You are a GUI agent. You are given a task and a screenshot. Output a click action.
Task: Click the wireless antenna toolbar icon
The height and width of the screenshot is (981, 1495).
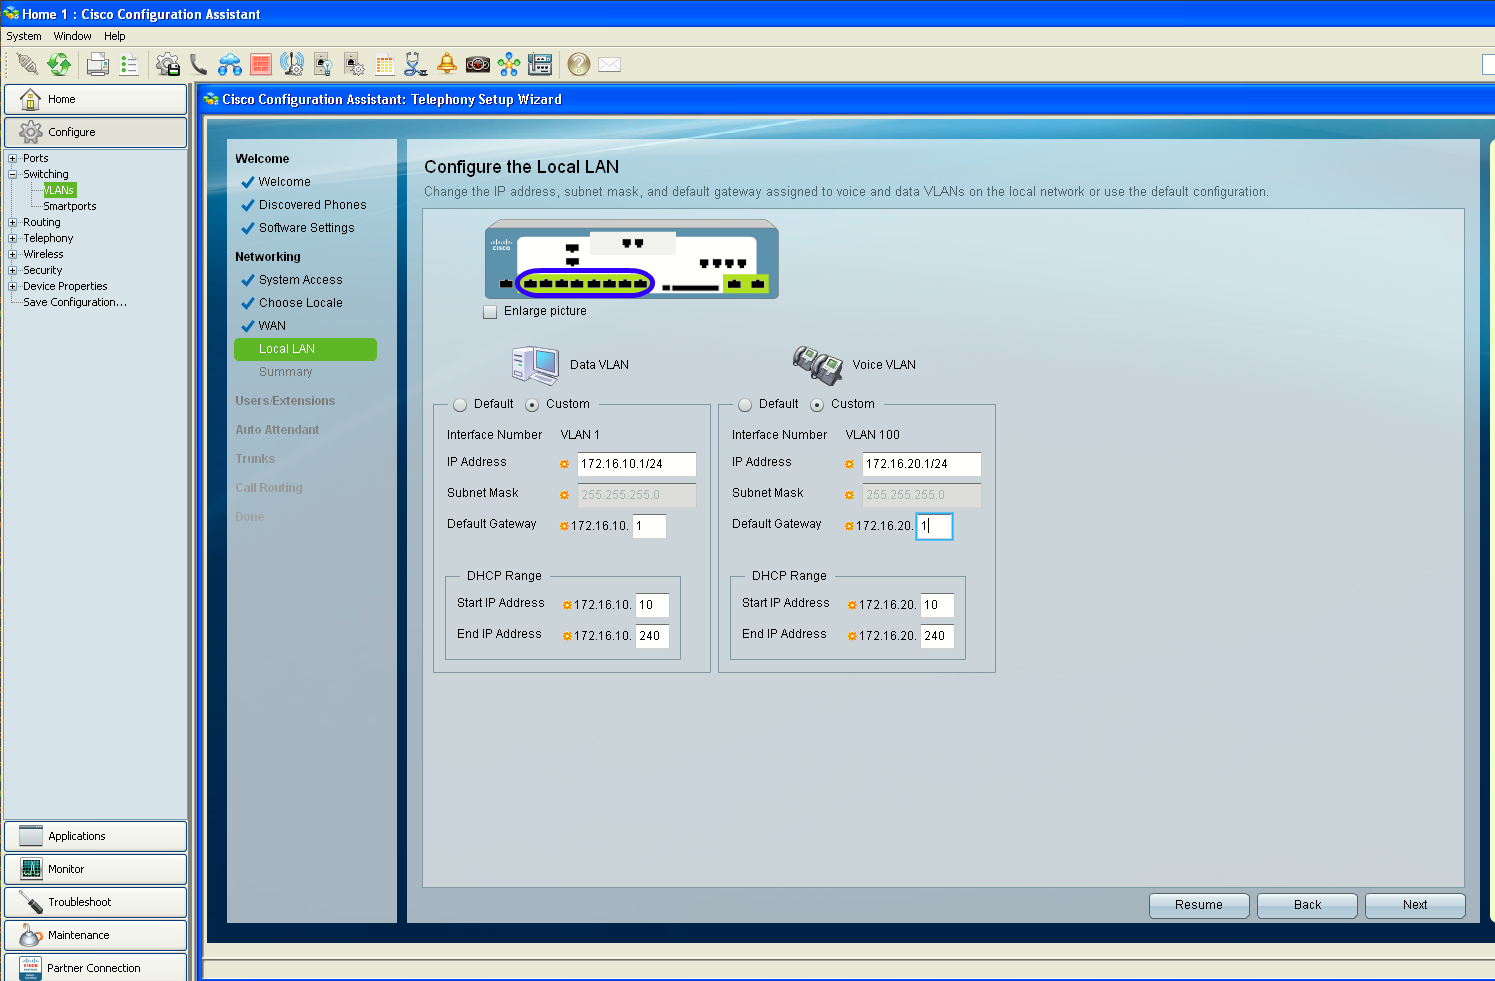[292, 65]
